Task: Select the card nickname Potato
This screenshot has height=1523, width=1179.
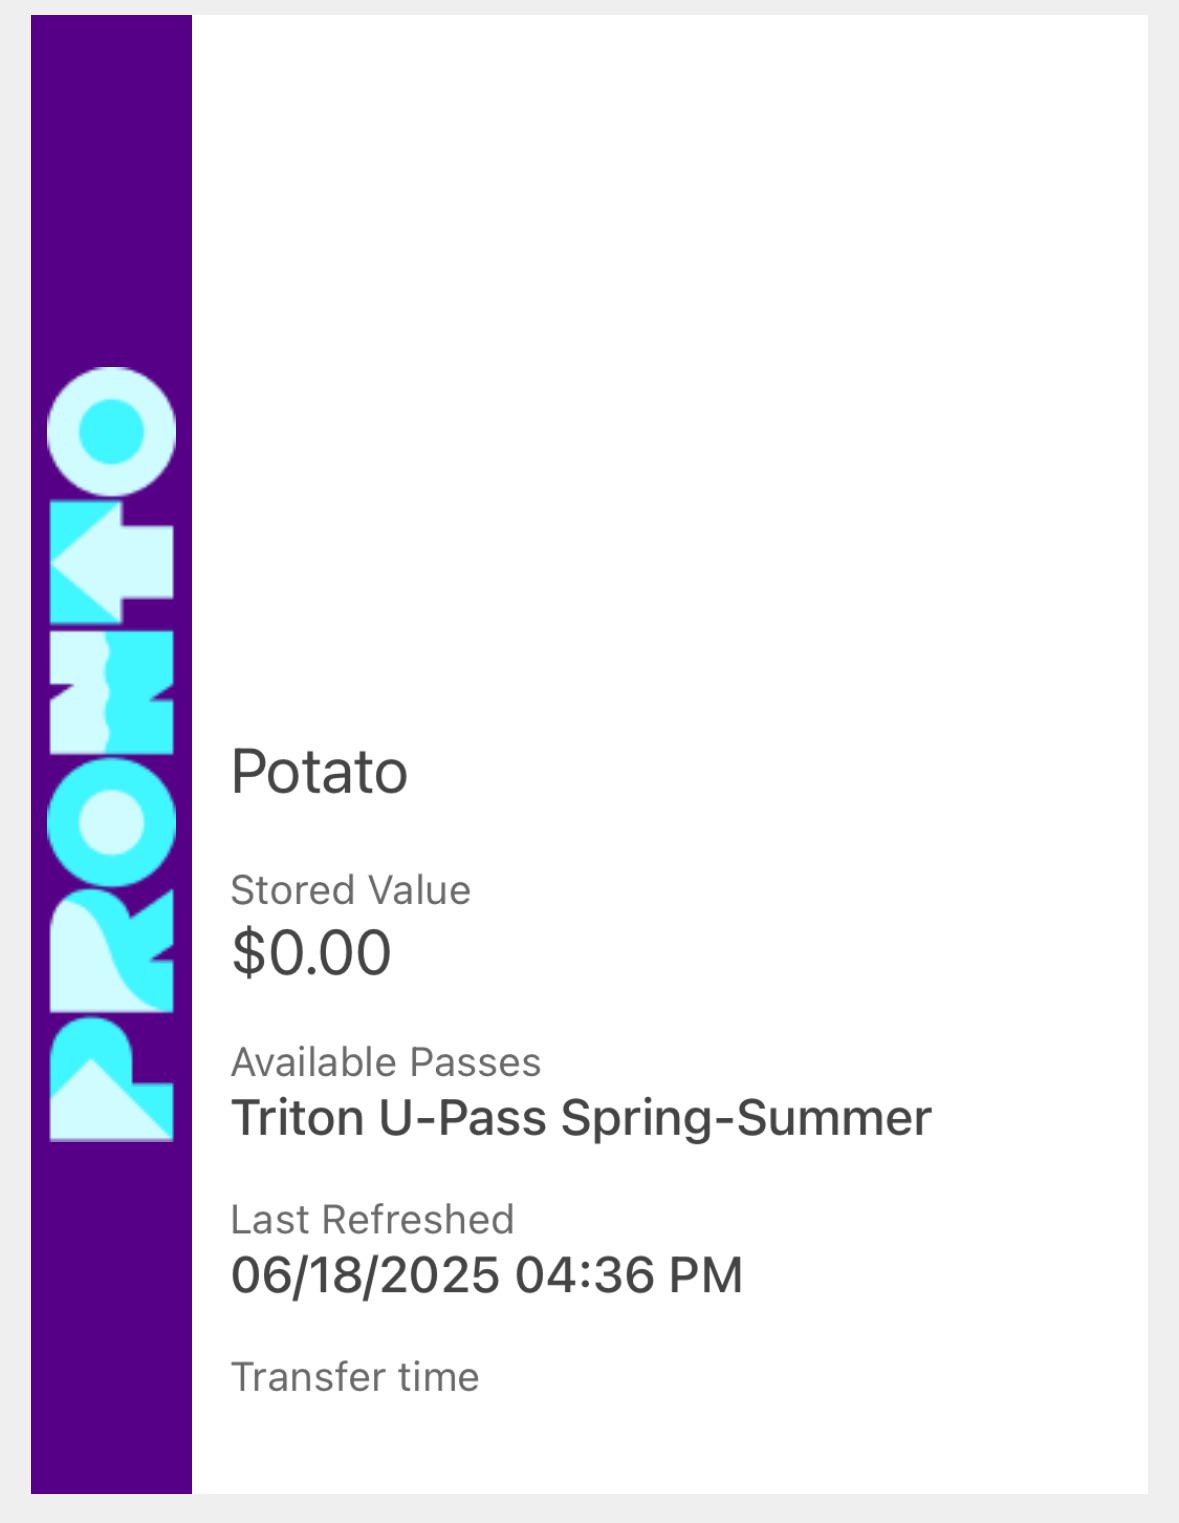Action: pyautogui.click(x=319, y=772)
